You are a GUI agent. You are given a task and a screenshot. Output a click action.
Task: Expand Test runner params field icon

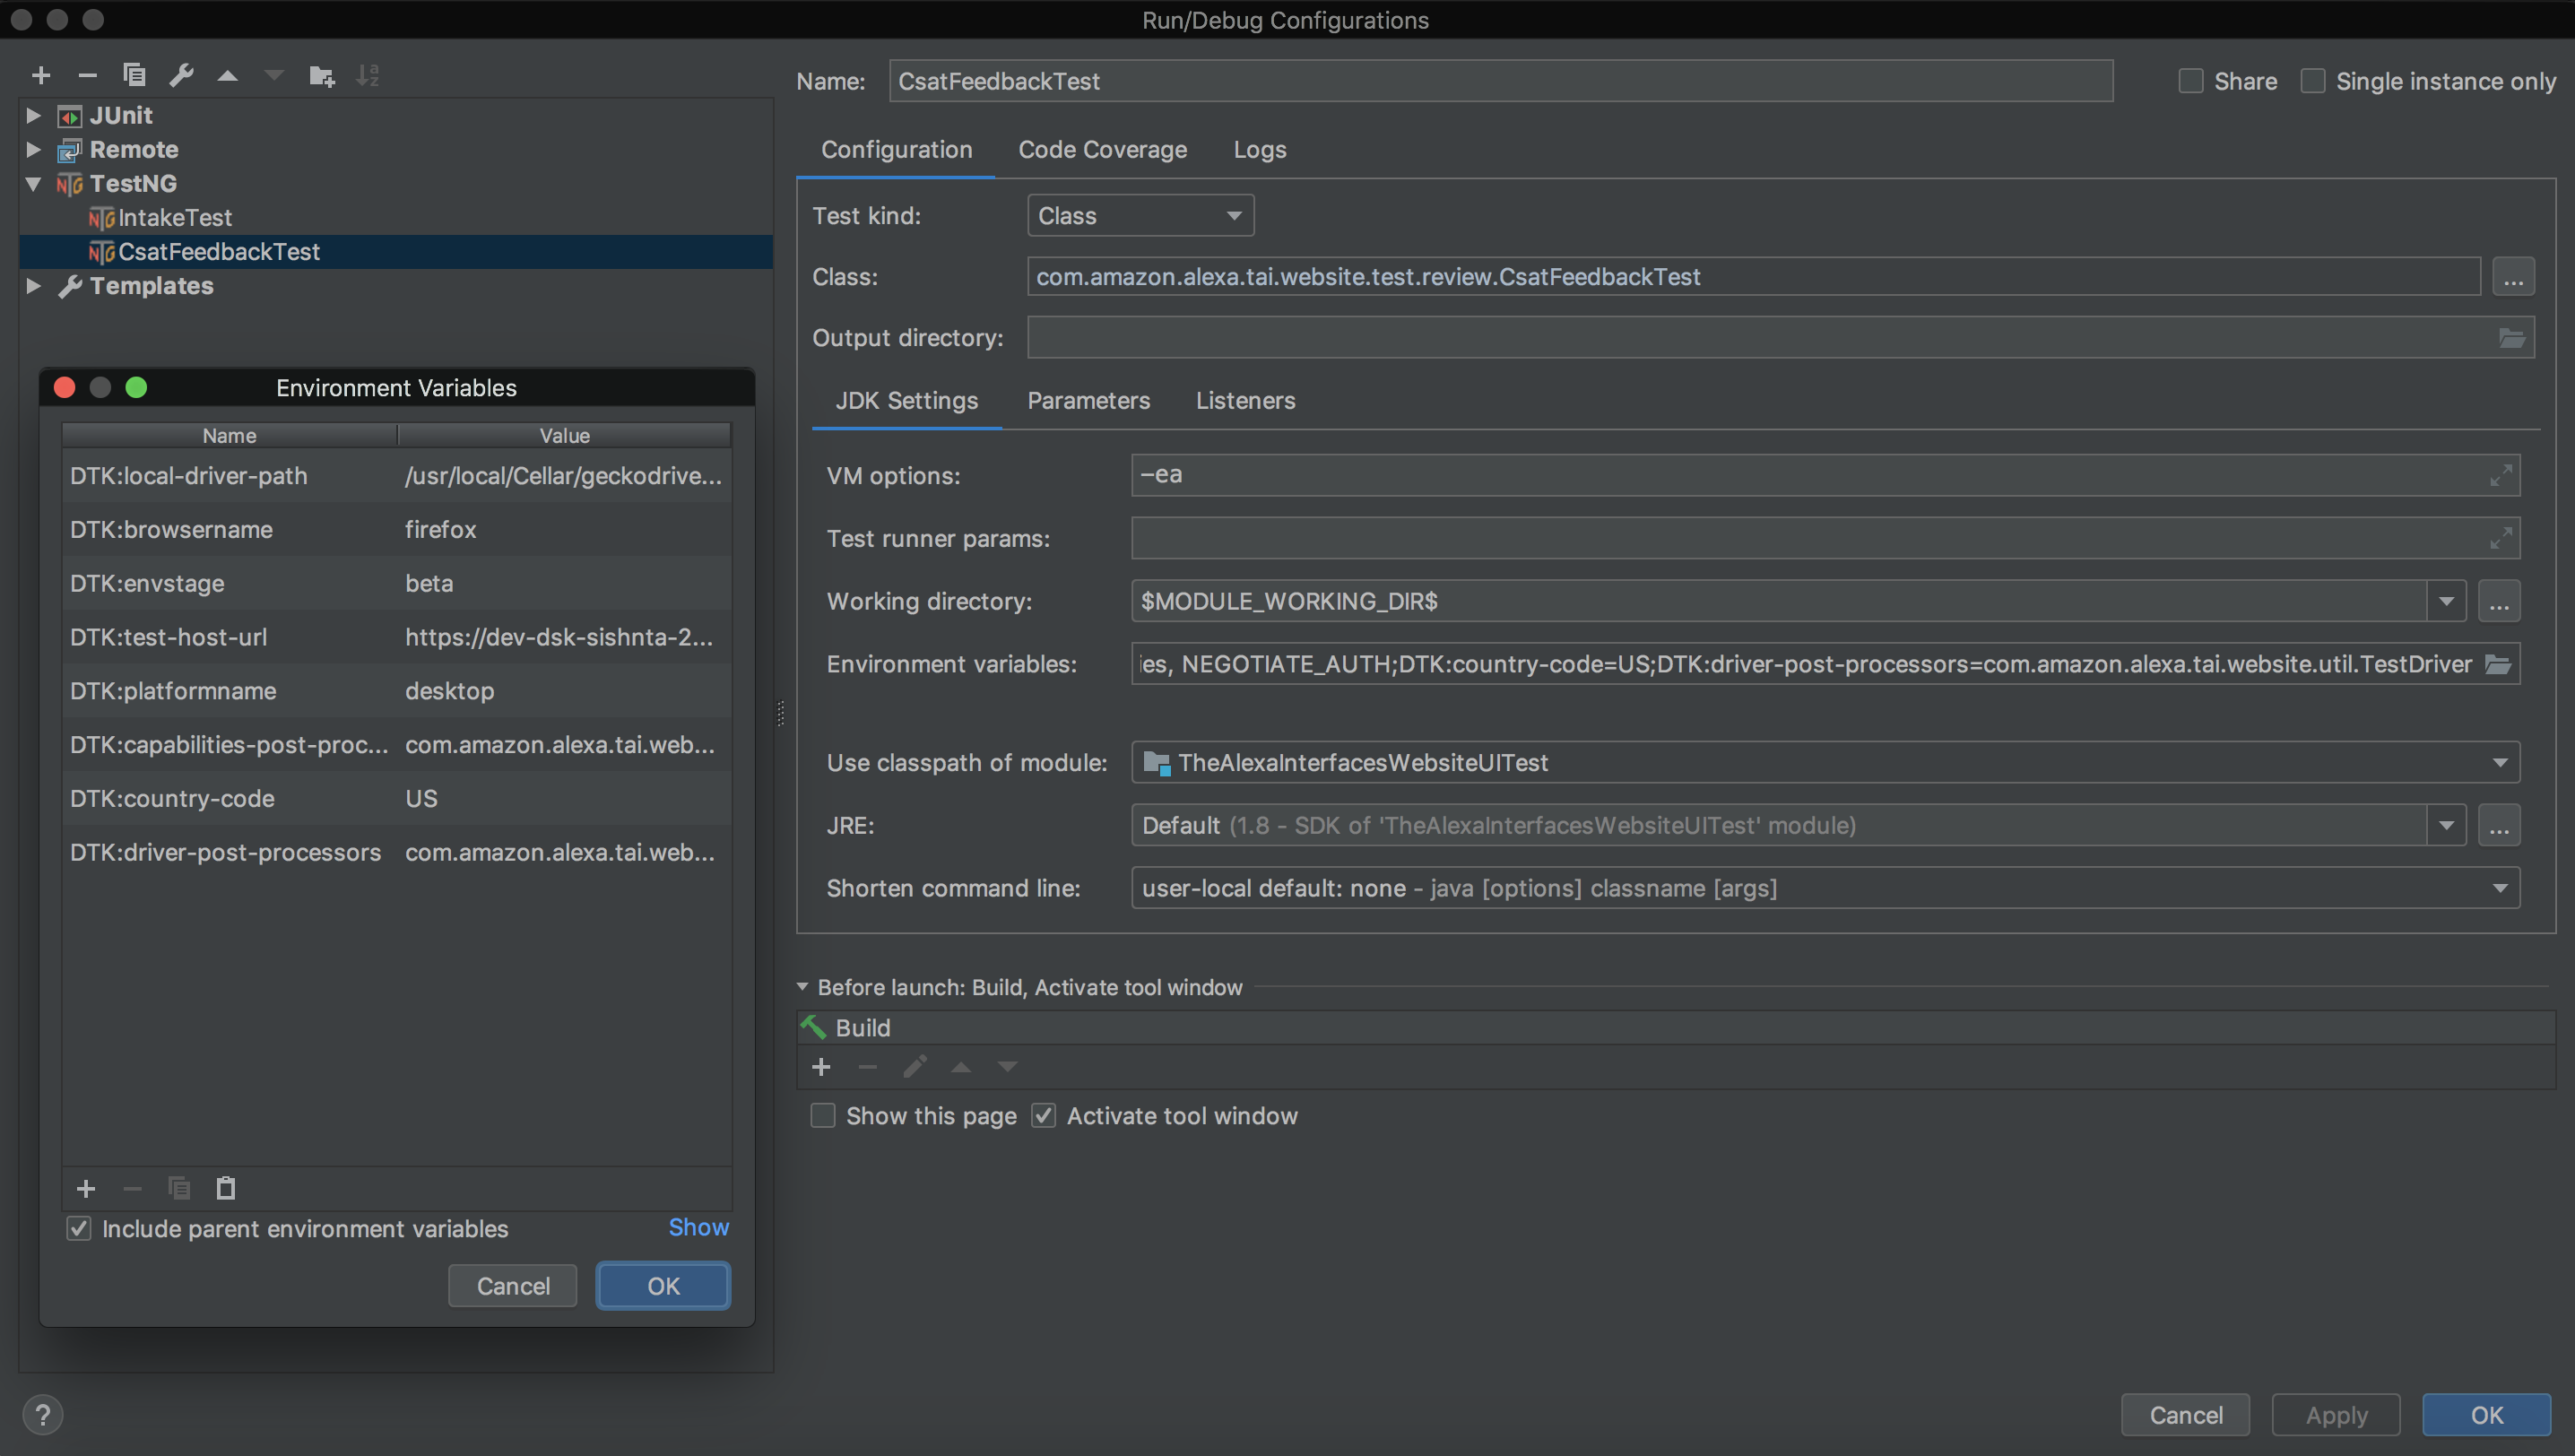tap(2501, 539)
